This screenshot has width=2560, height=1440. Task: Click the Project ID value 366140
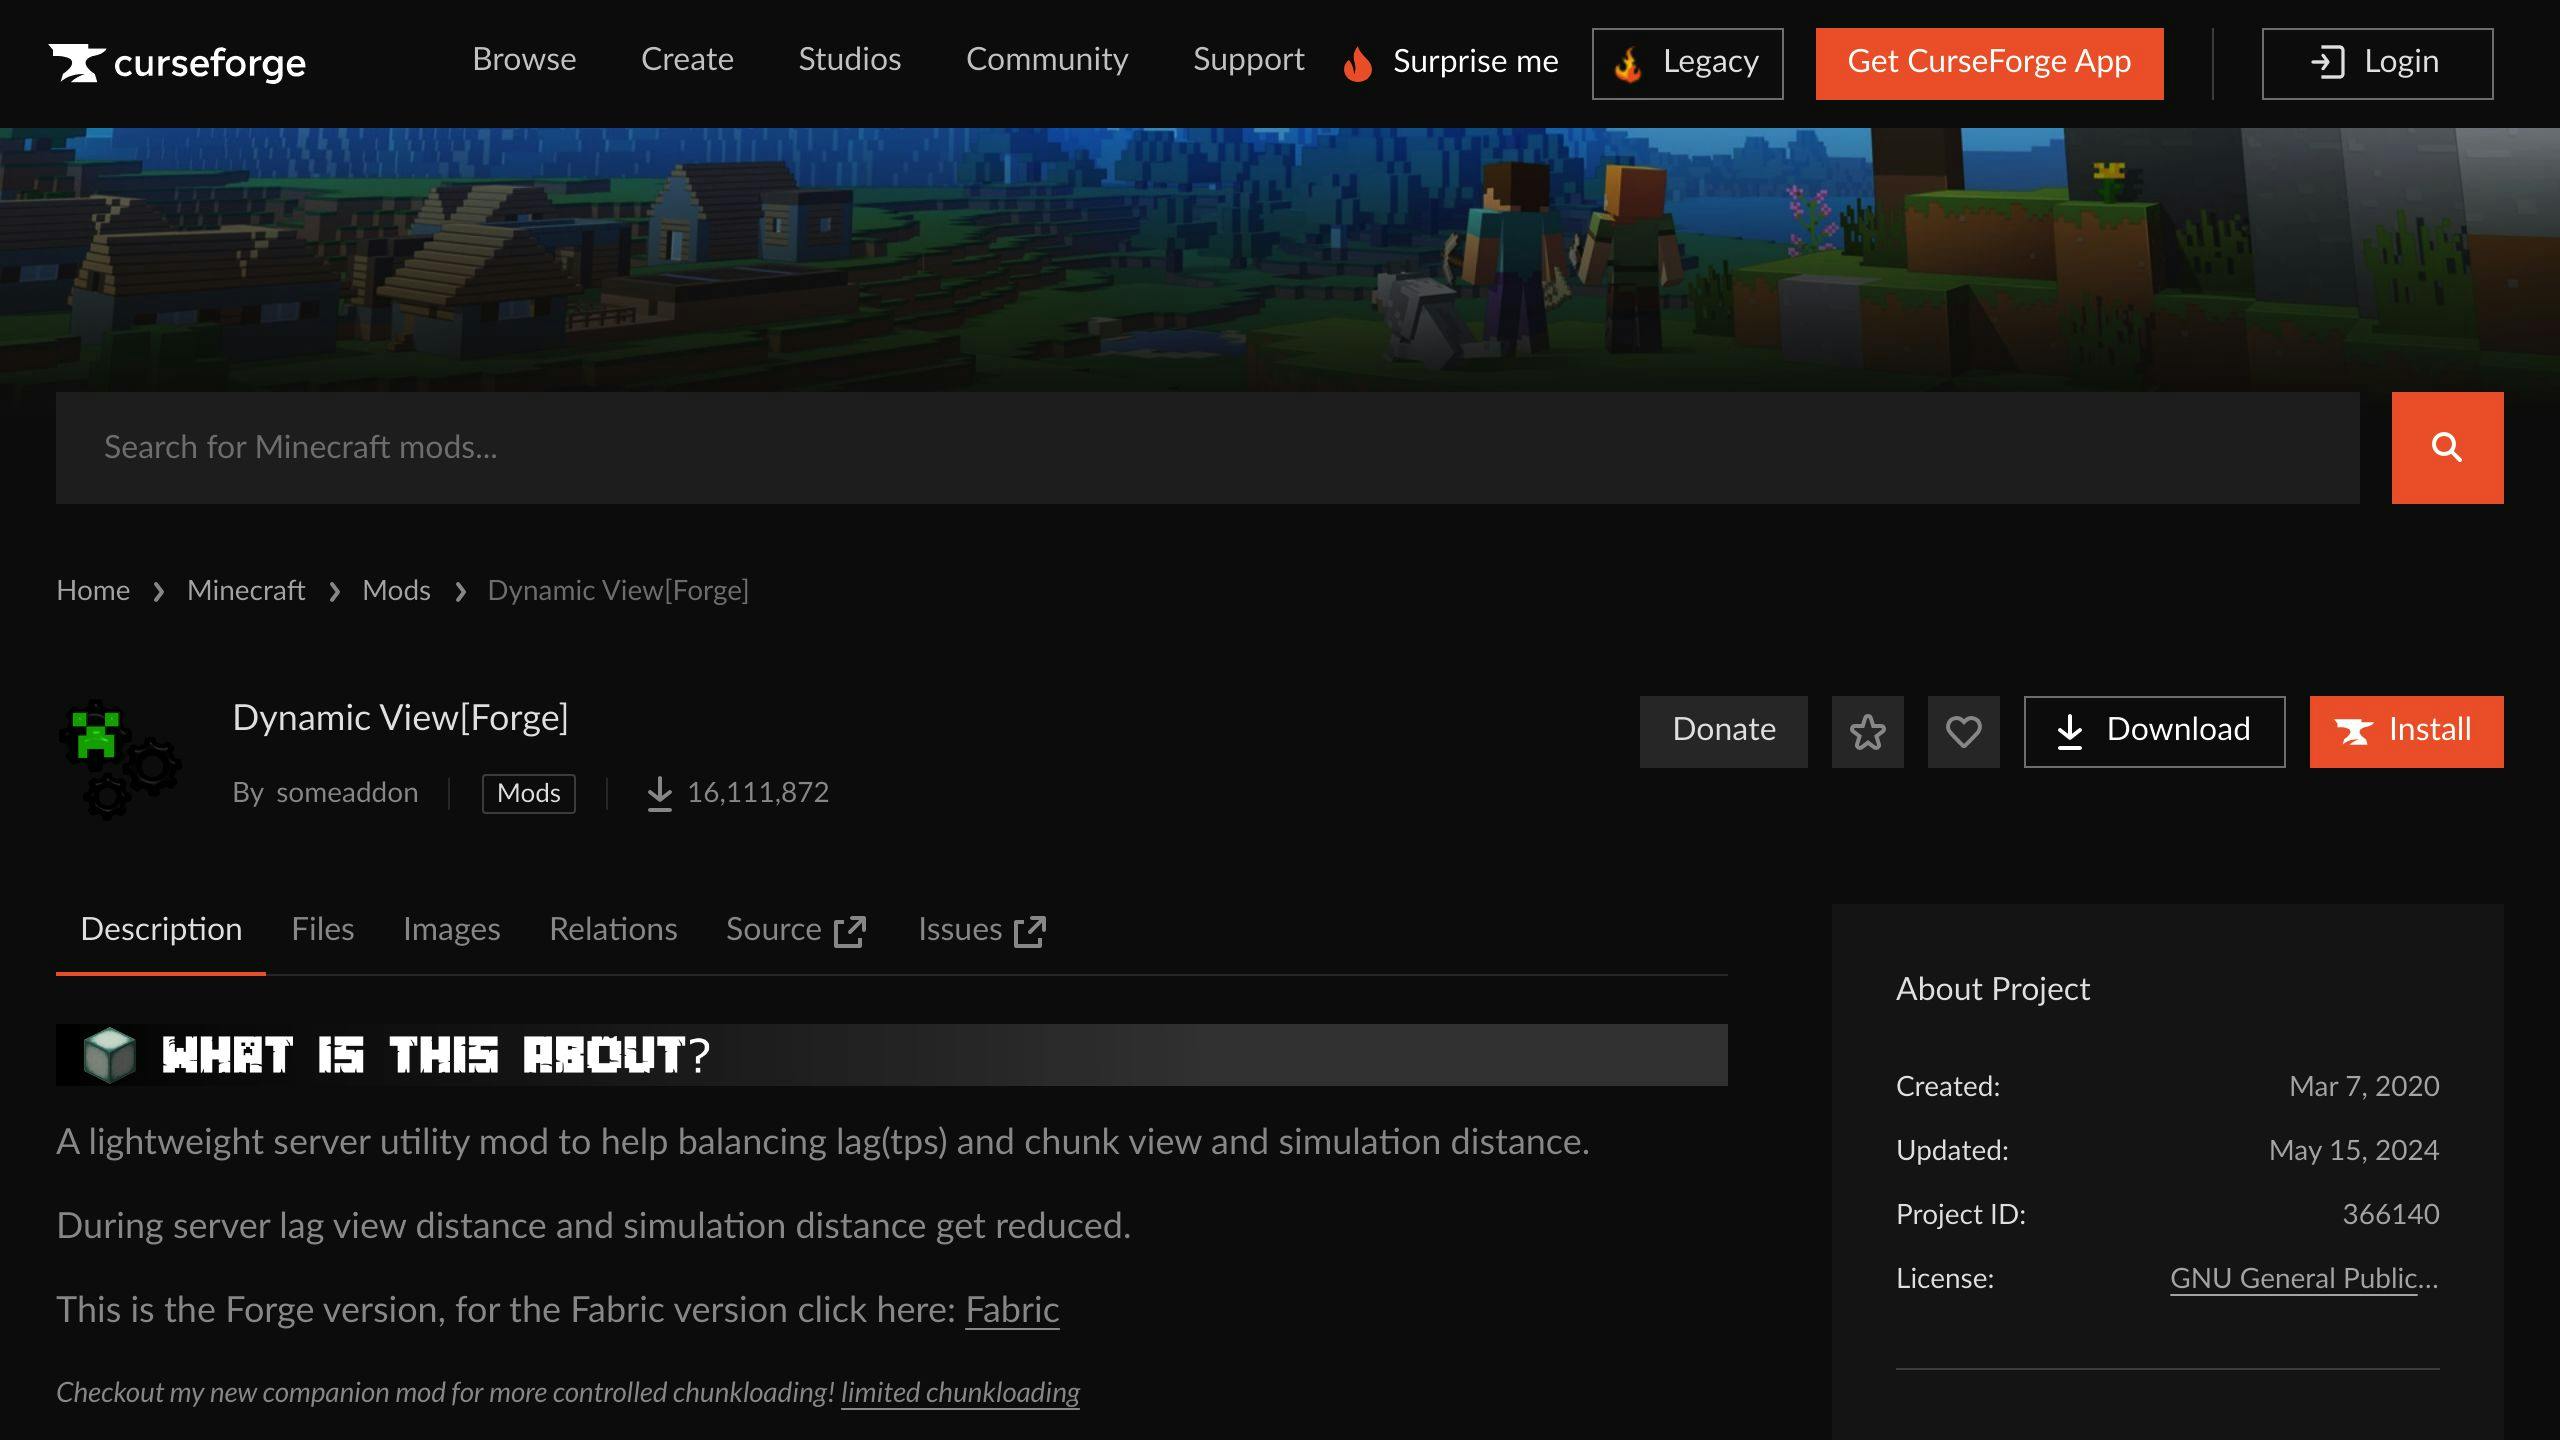(x=2390, y=1215)
